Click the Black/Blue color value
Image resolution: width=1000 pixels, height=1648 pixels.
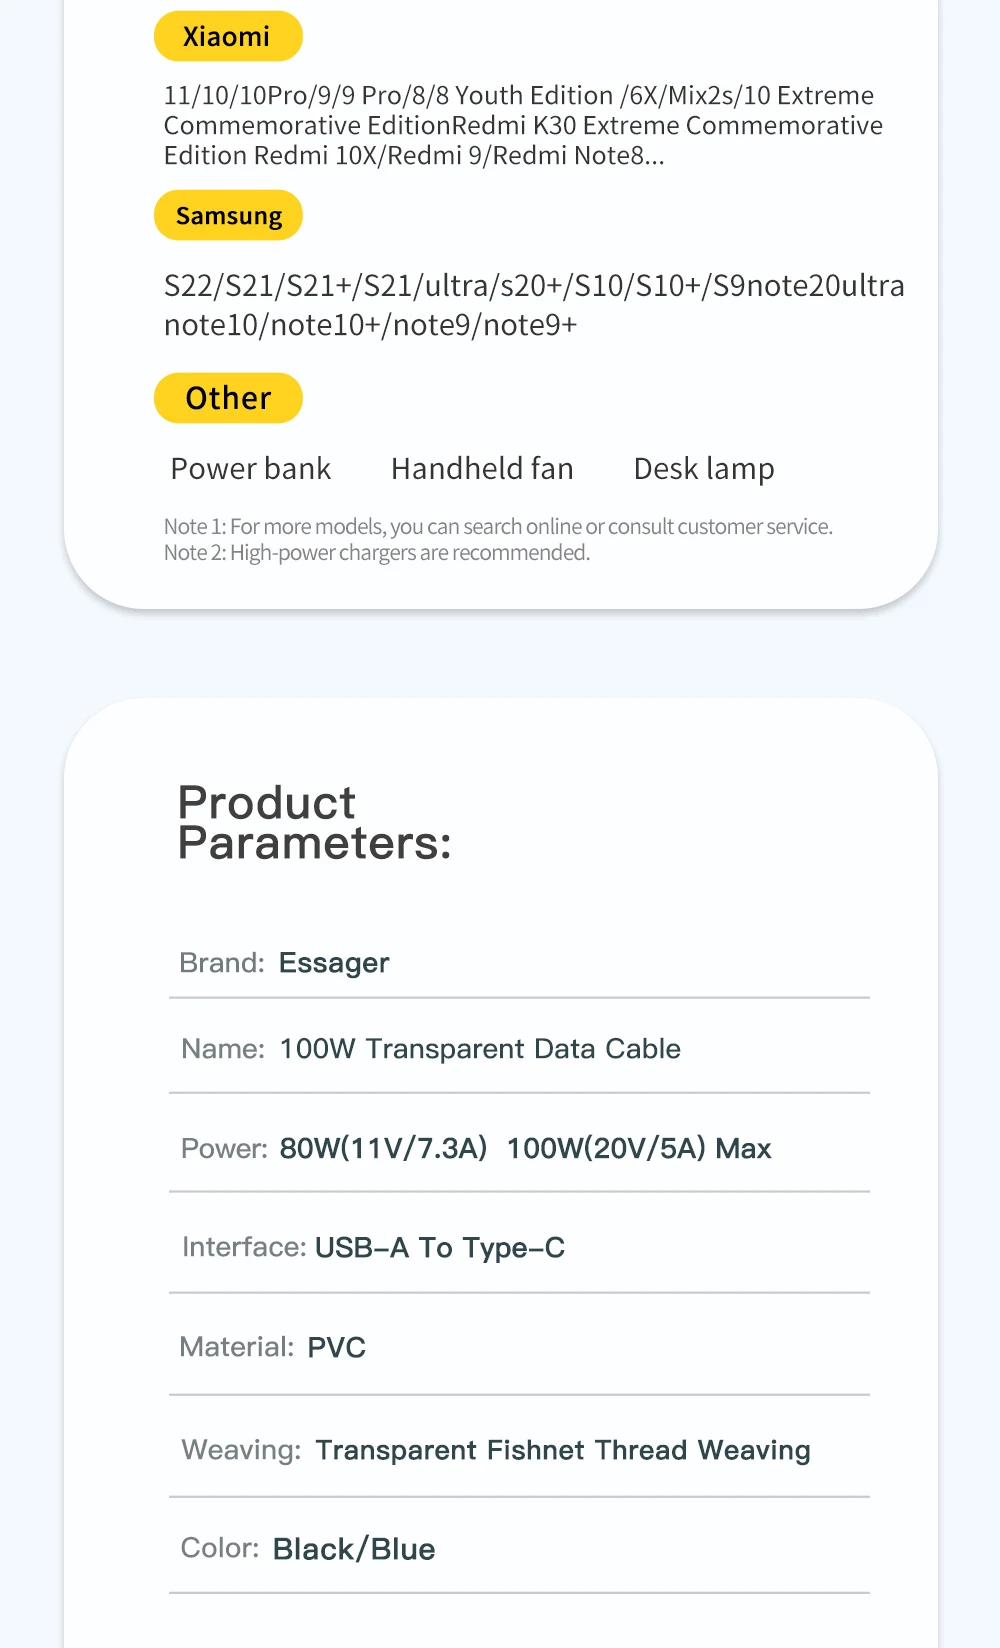click(354, 1549)
